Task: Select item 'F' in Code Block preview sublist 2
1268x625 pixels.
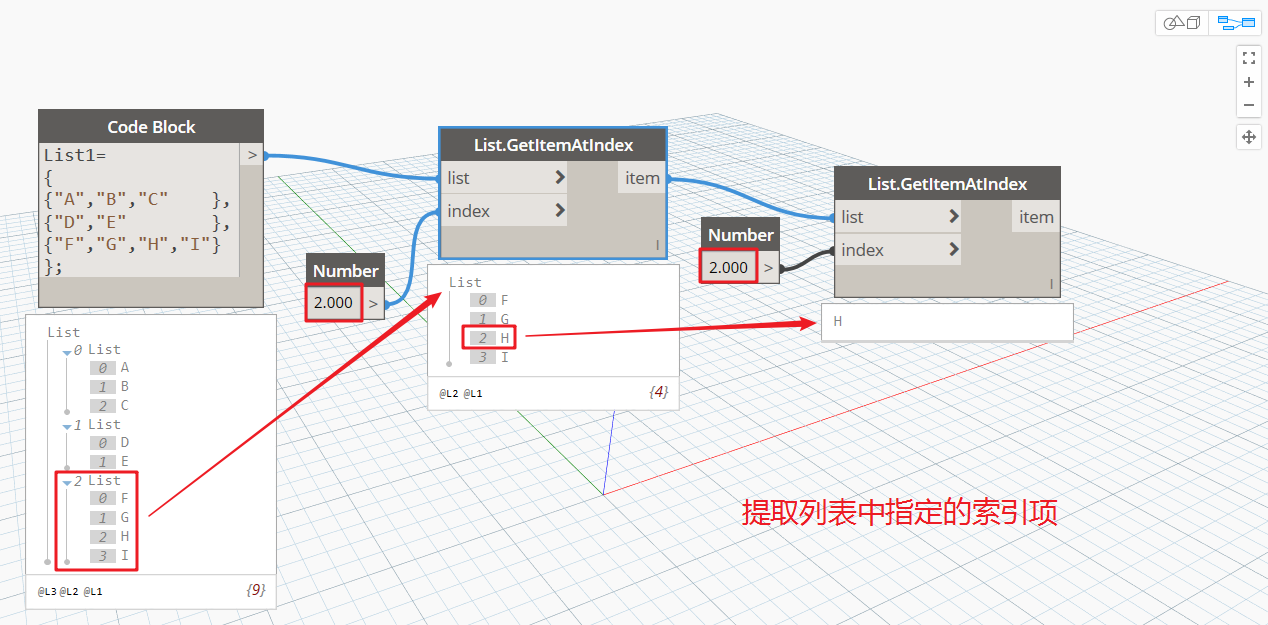Action: 125,499
